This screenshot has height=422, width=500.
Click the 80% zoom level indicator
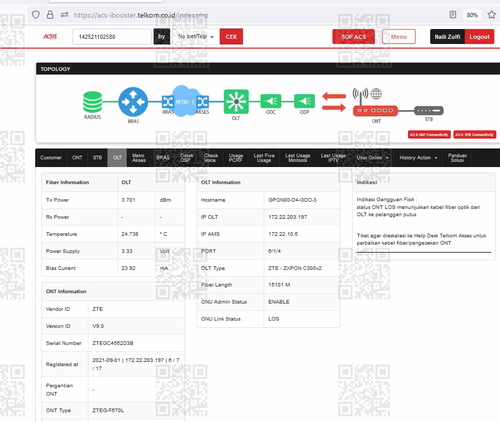[472, 15]
